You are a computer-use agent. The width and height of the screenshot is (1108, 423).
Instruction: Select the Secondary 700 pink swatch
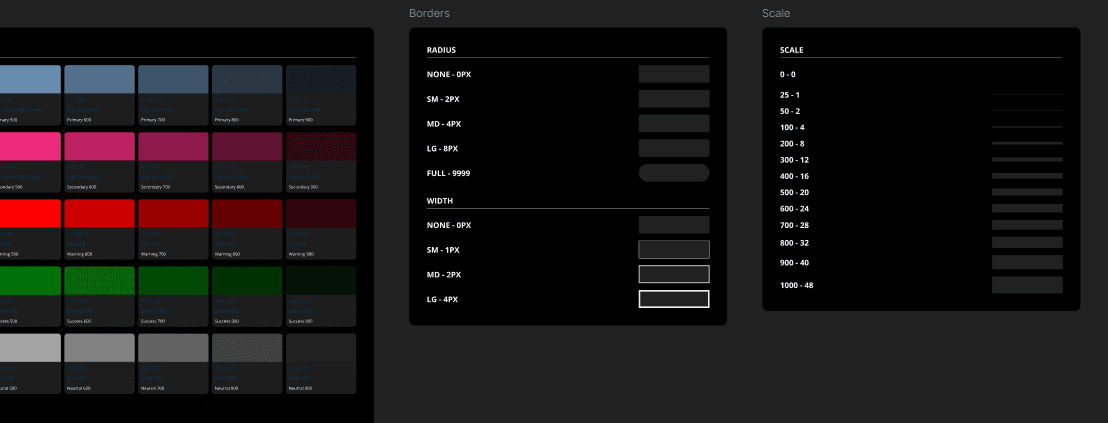pyautogui.click(x=173, y=146)
